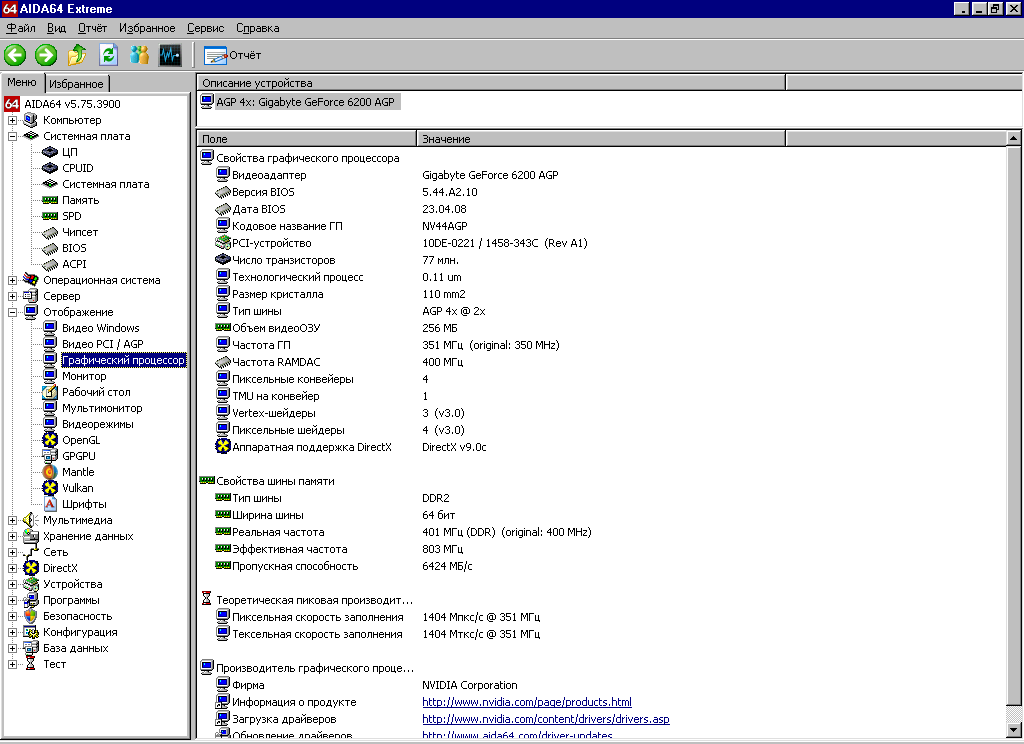Click the green back arrow toolbar icon
The height and width of the screenshot is (744, 1024).
15,55
